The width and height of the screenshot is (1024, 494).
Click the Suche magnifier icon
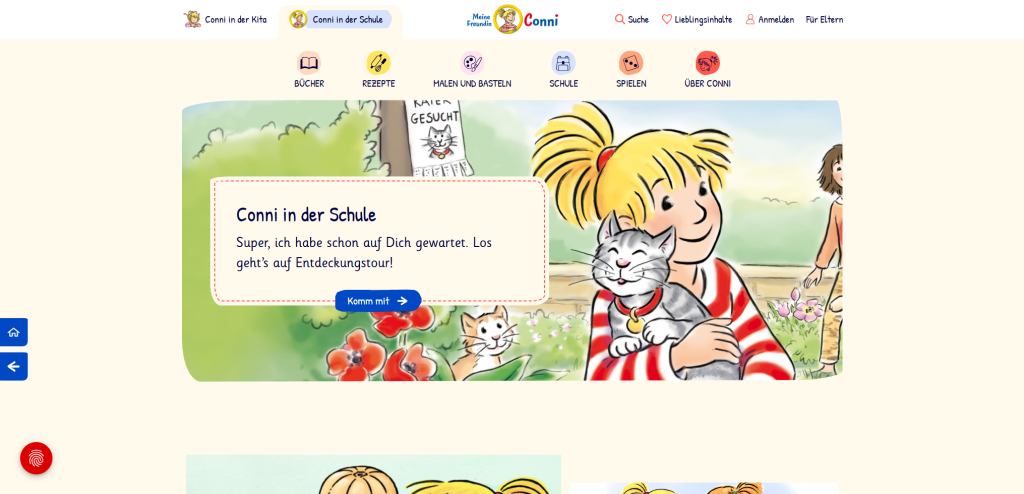click(620, 19)
